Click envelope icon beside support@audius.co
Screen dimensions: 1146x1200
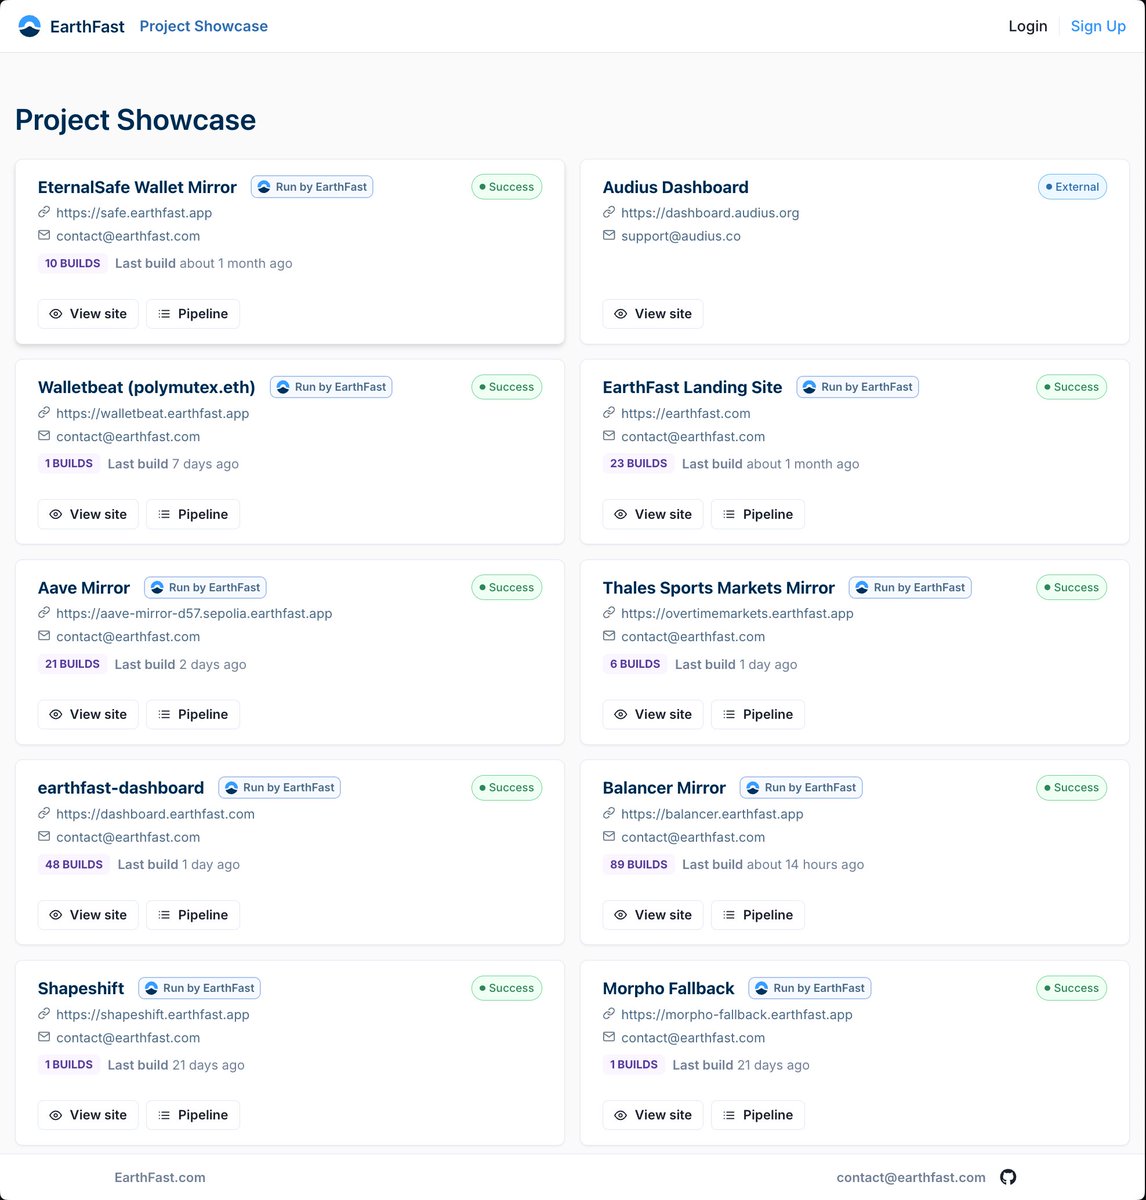(x=609, y=236)
